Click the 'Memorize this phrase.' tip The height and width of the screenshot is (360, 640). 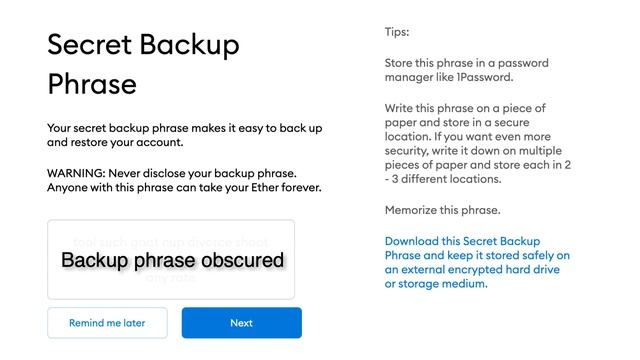click(x=442, y=210)
